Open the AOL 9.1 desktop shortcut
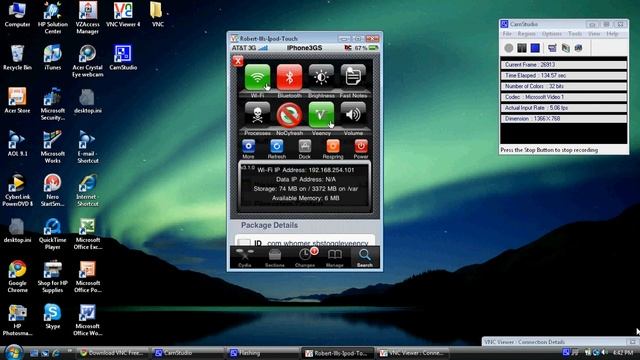This screenshot has height=360, width=640. pyautogui.click(x=17, y=144)
